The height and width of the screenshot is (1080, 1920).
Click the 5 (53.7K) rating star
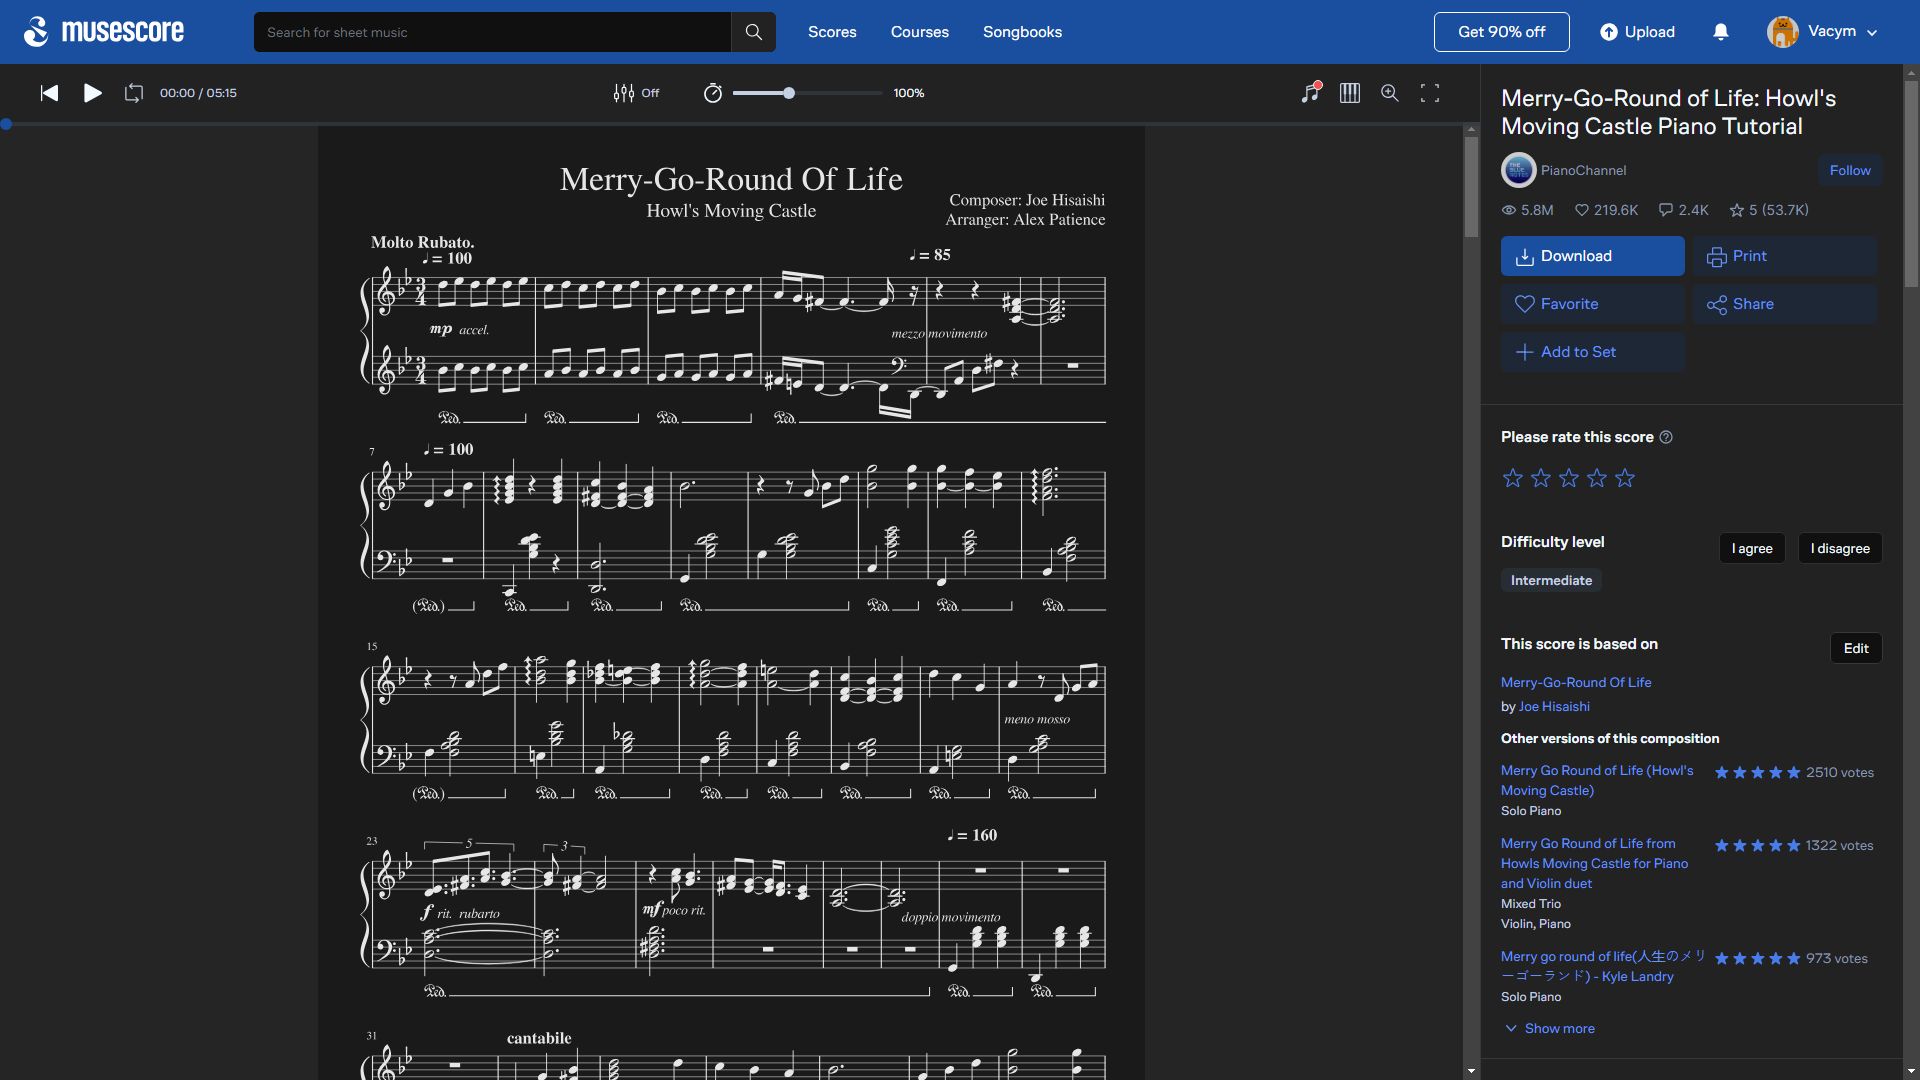[x=1737, y=210]
